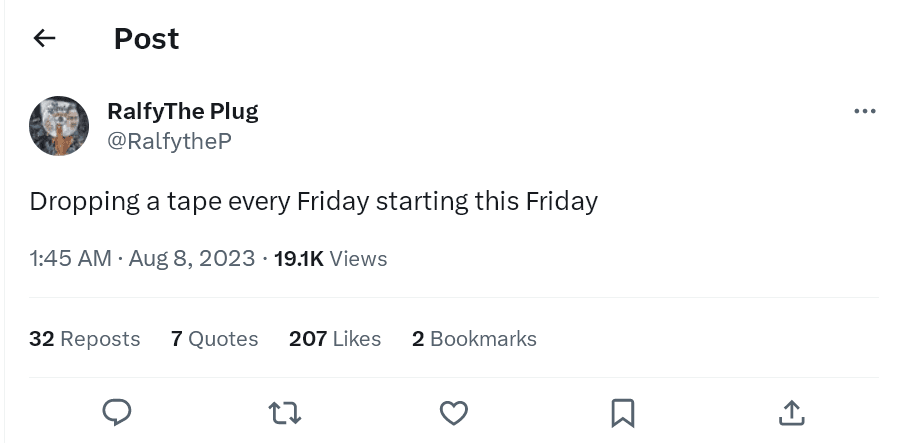900x443 pixels.
Task: Click the repost arrows icon
Action: tap(285, 411)
